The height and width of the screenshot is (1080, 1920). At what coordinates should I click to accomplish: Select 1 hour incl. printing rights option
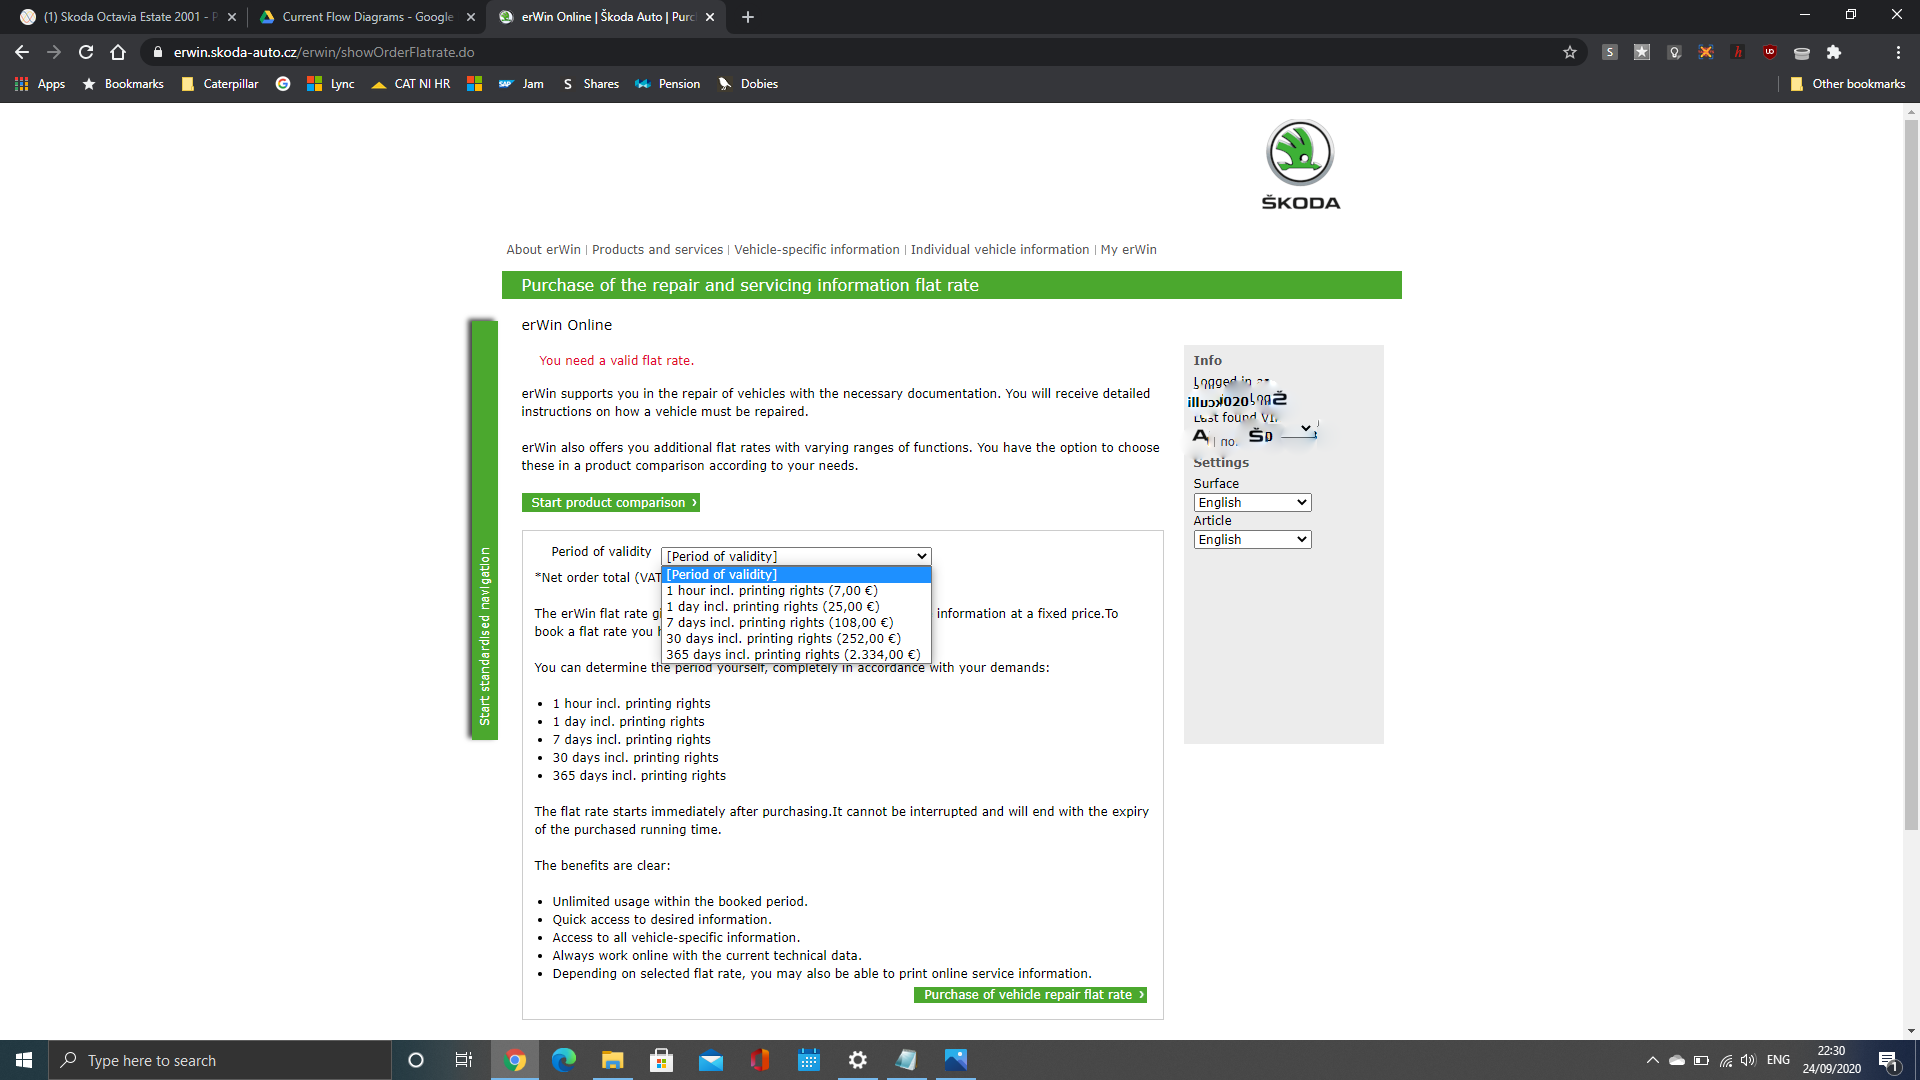point(771,591)
